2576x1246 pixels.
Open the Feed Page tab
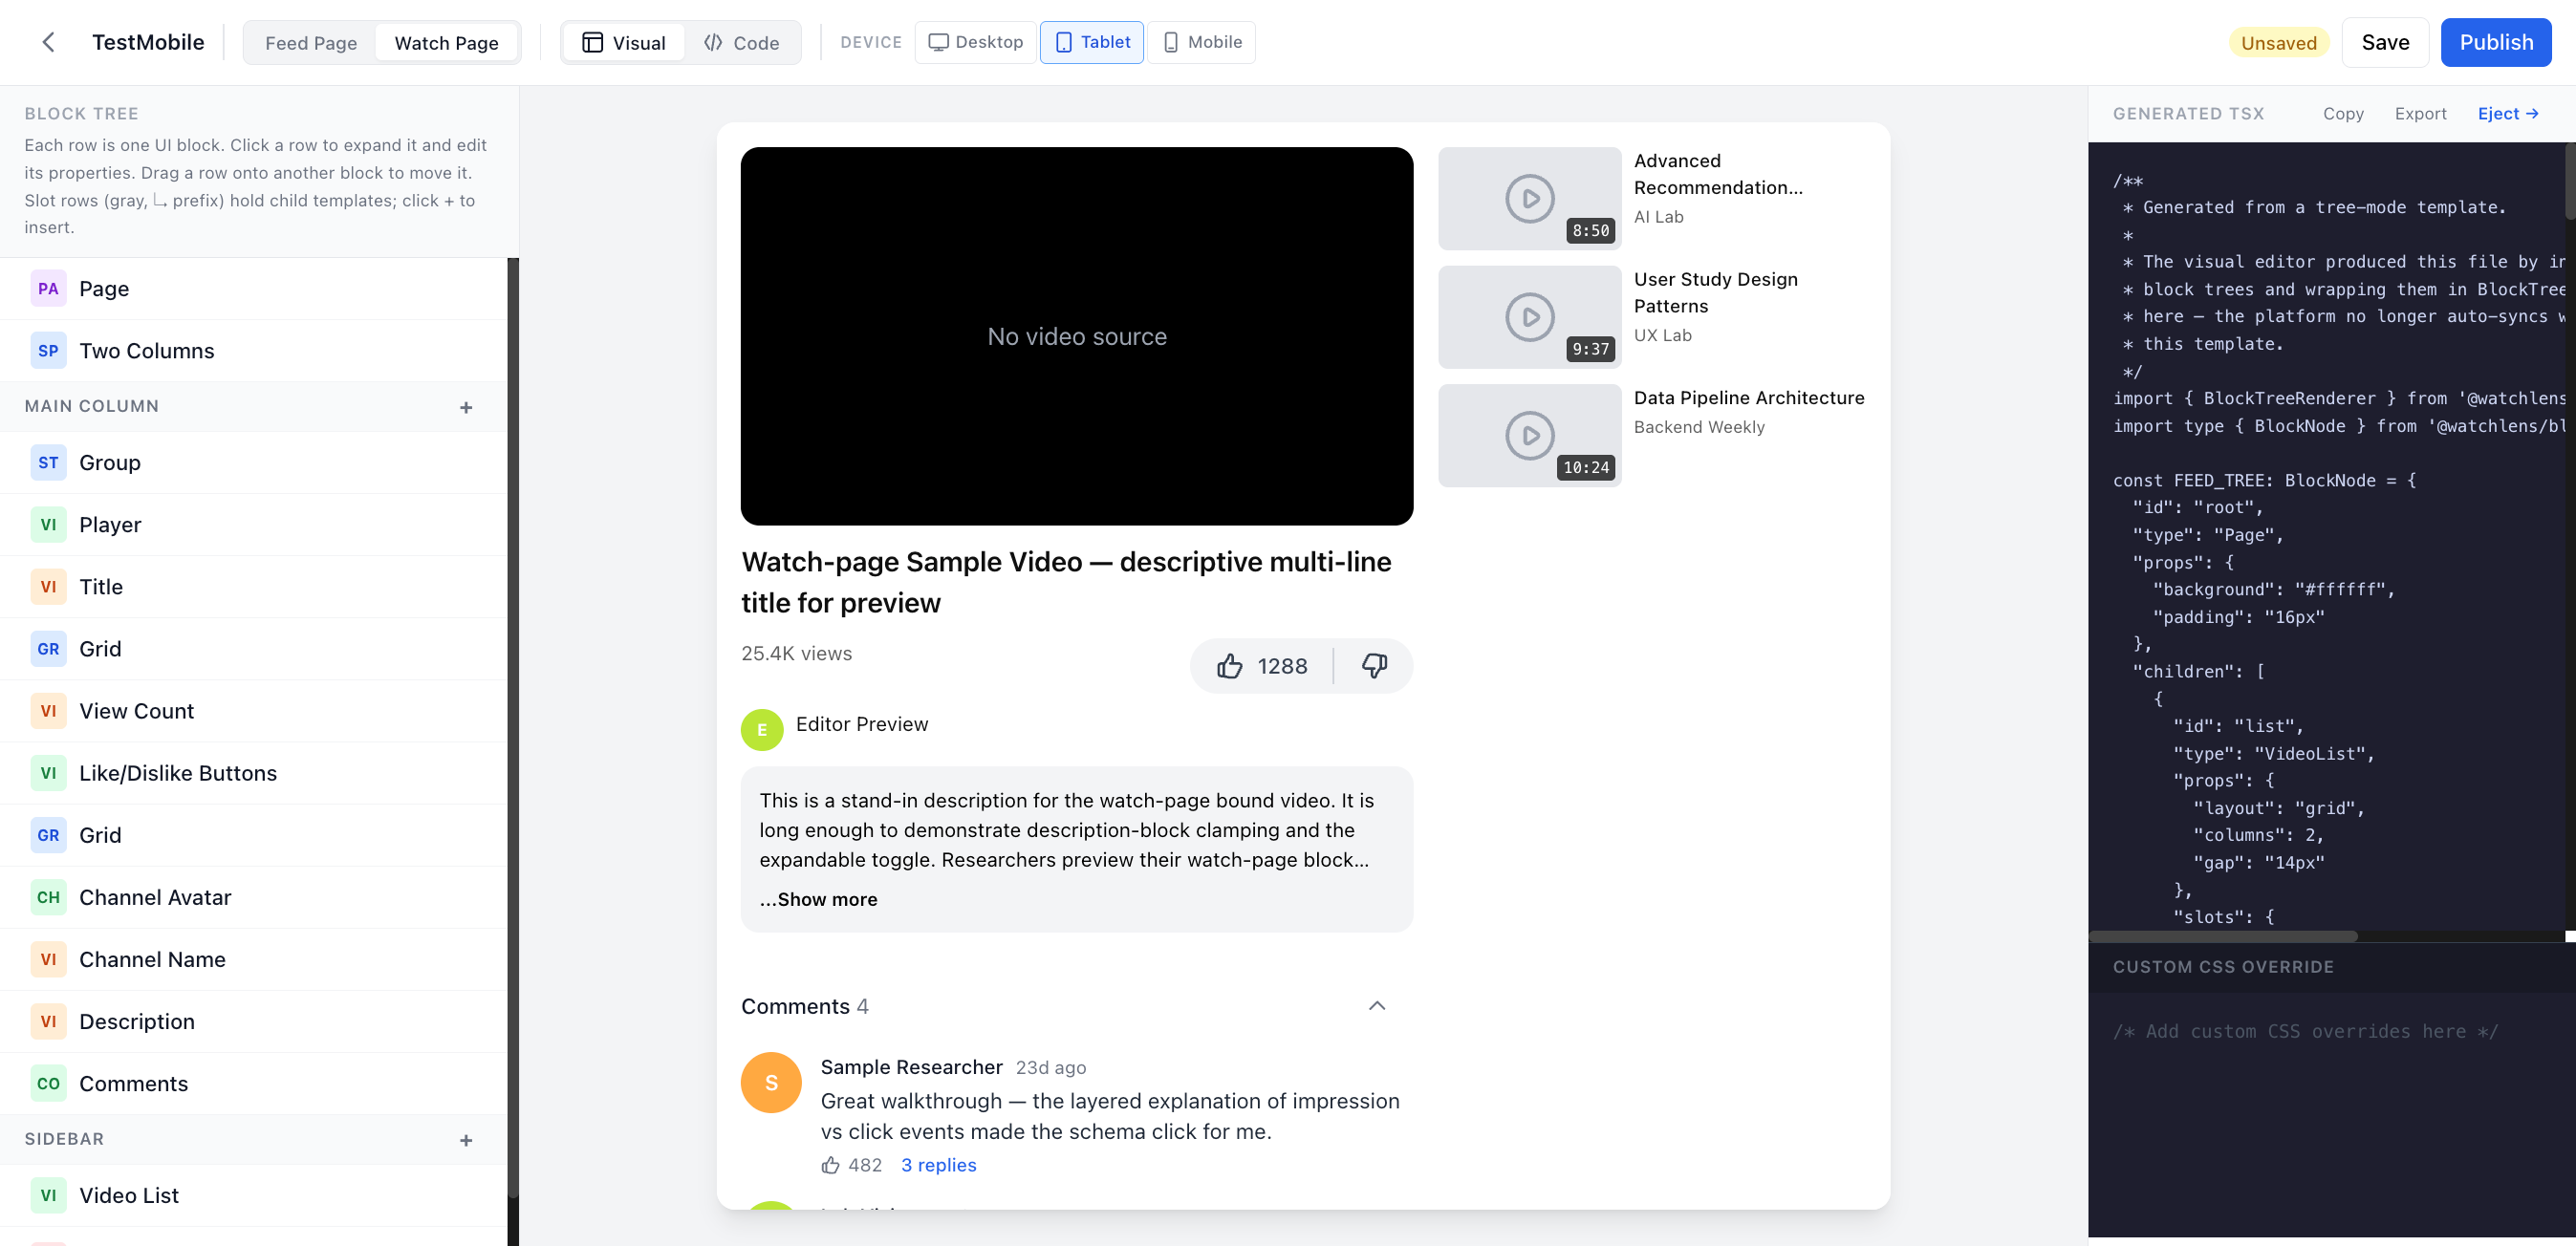(x=311, y=43)
